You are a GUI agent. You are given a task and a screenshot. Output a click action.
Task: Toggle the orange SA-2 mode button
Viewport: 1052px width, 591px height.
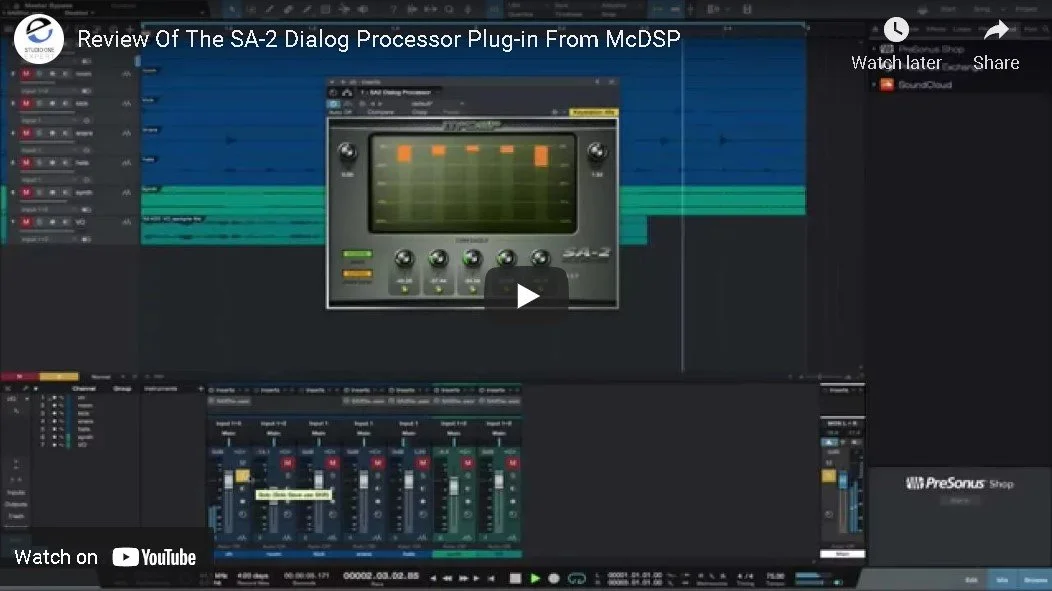click(x=357, y=274)
